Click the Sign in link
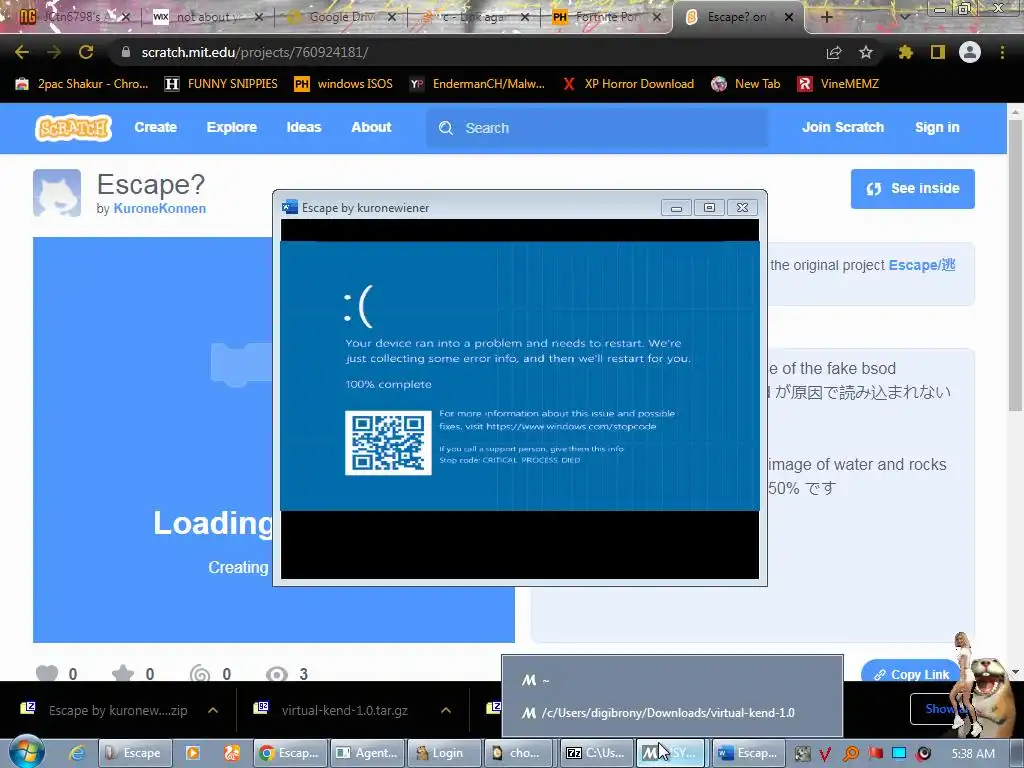Image resolution: width=1024 pixels, height=768 pixels. [x=937, y=127]
